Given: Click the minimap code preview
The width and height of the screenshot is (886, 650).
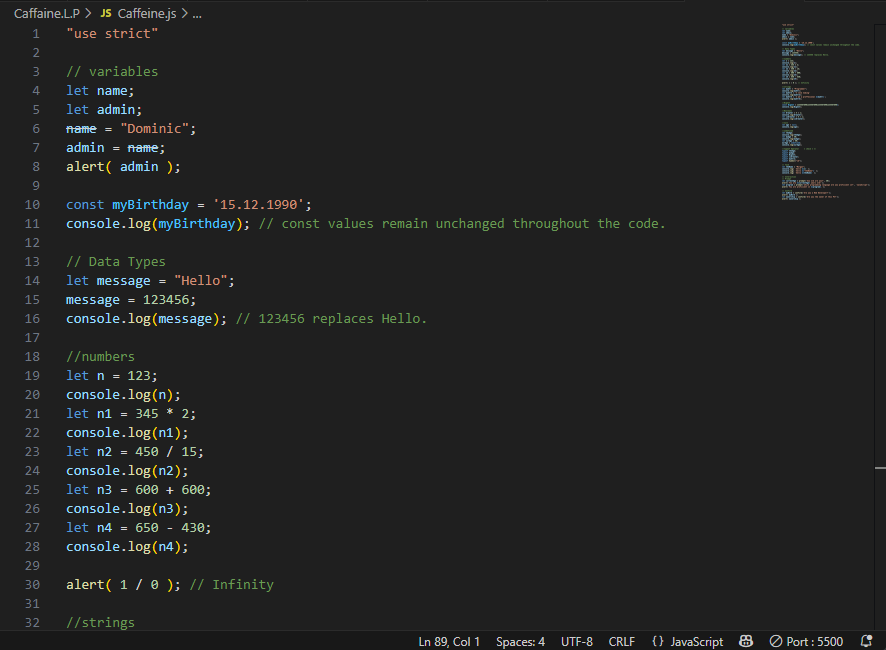Looking at the screenshot, I should click(x=820, y=110).
